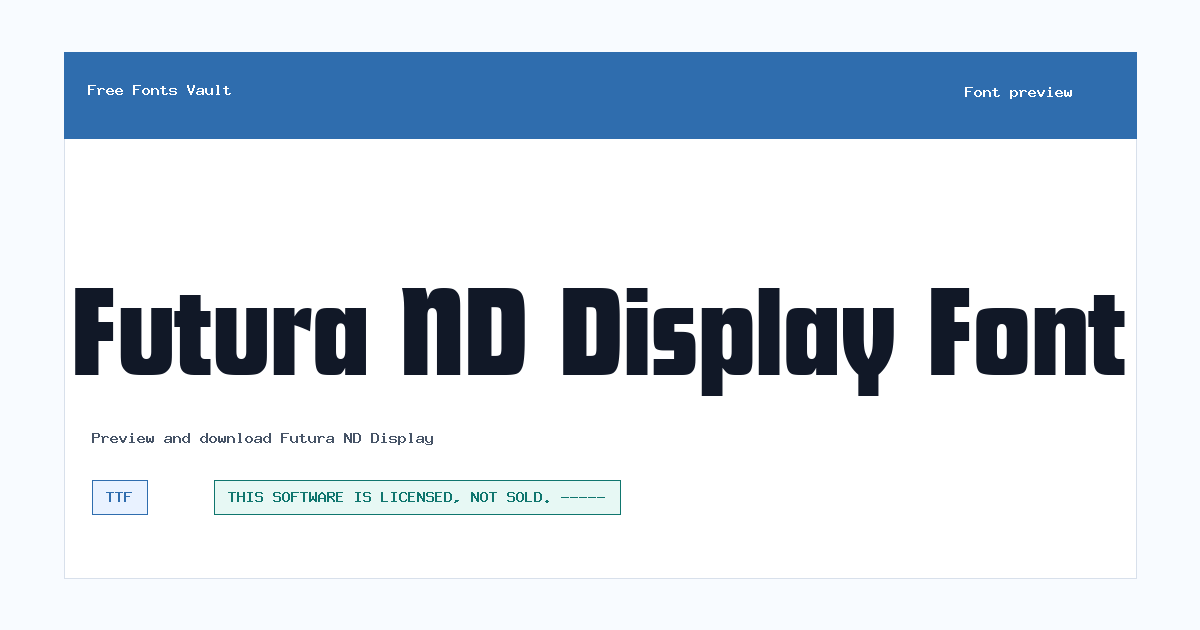Select the TTF format badge
Viewport: 1200px width, 630px height.
[x=120, y=497]
